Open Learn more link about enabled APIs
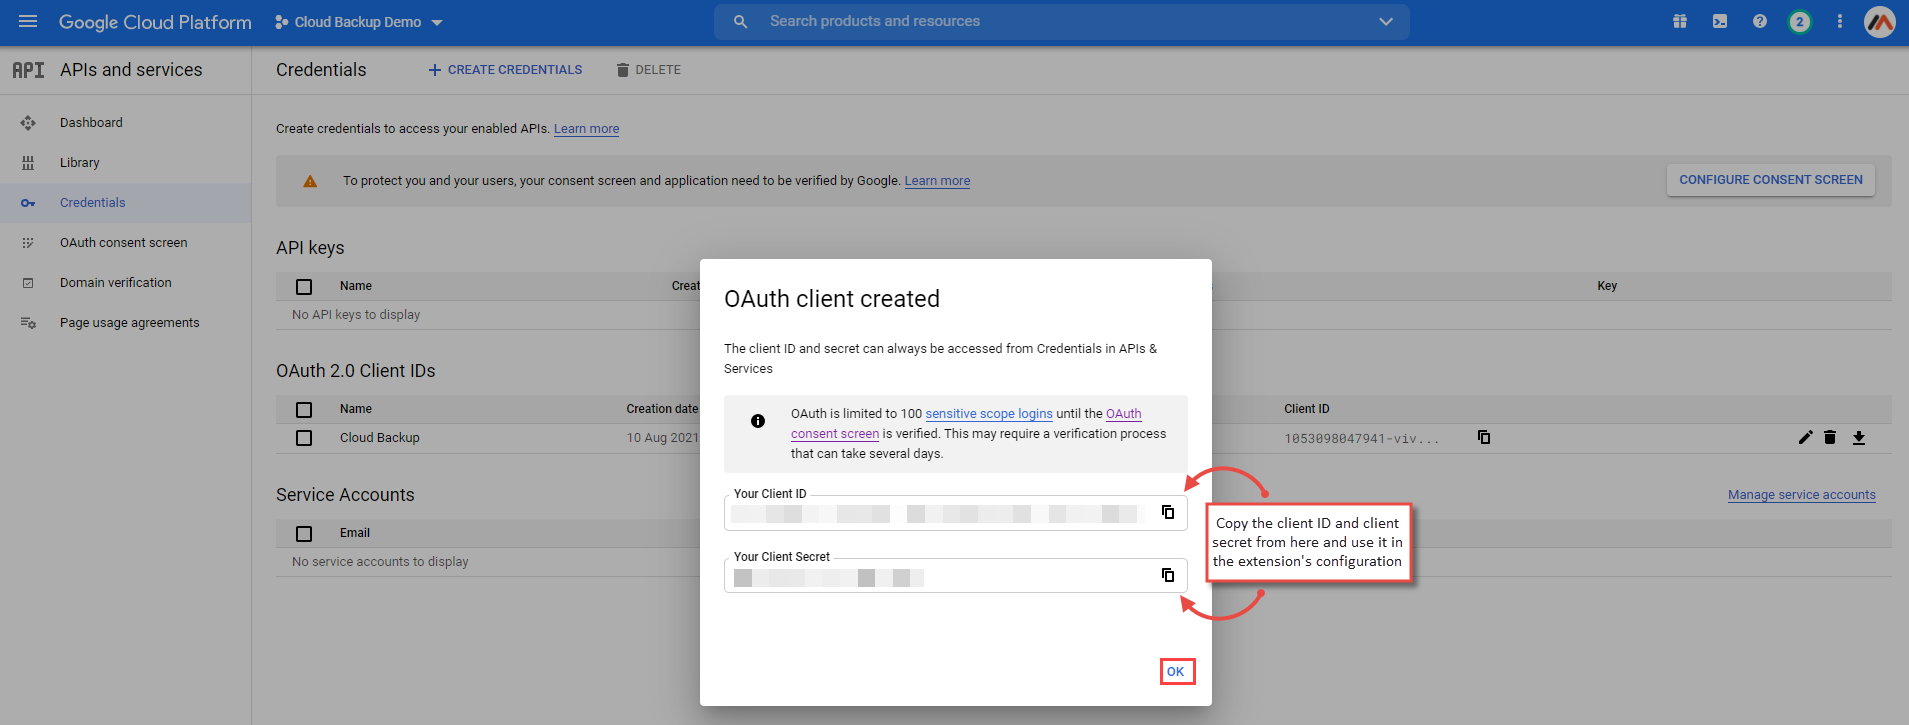The width and height of the screenshot is (1909, 725). pyautogui.click(x=586, y=129)
